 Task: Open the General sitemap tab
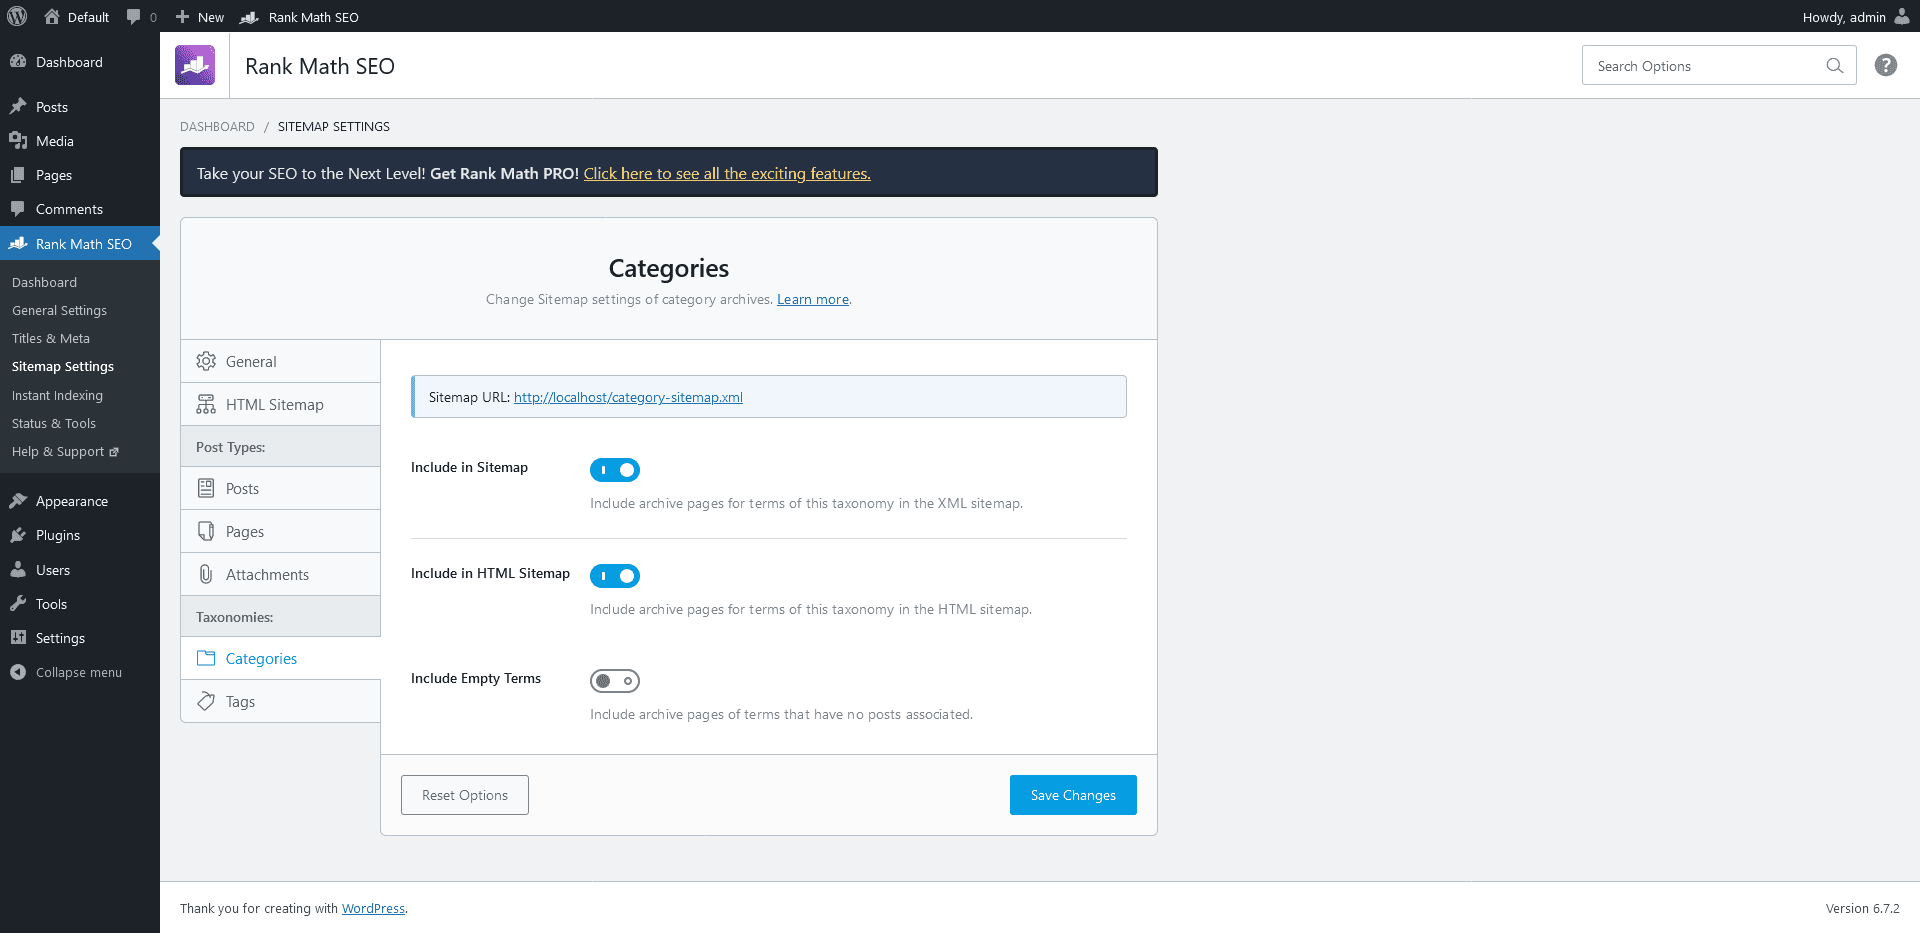pos(281,361)
